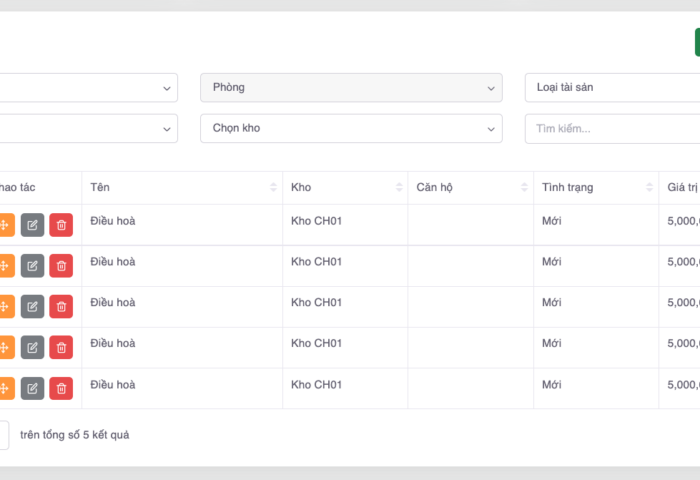Image resolution: width=700 pixels, height=480 pixels.
Task: Open the Phòng dropdown
Action: pos(351,88)
